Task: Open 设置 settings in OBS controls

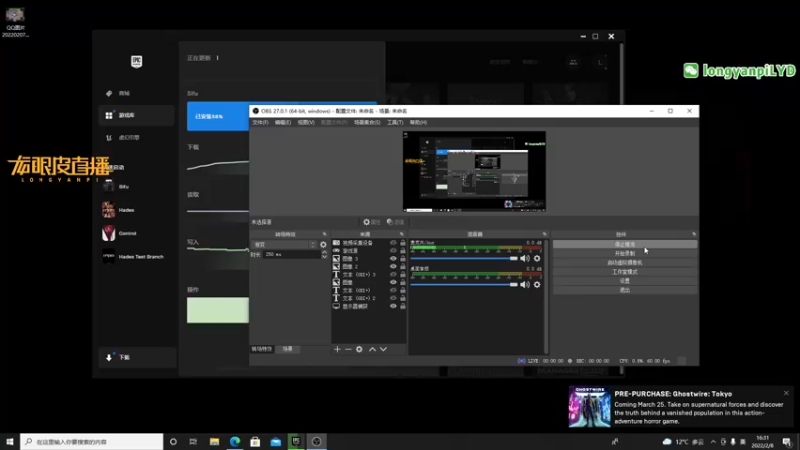Action: pos(624,281)
